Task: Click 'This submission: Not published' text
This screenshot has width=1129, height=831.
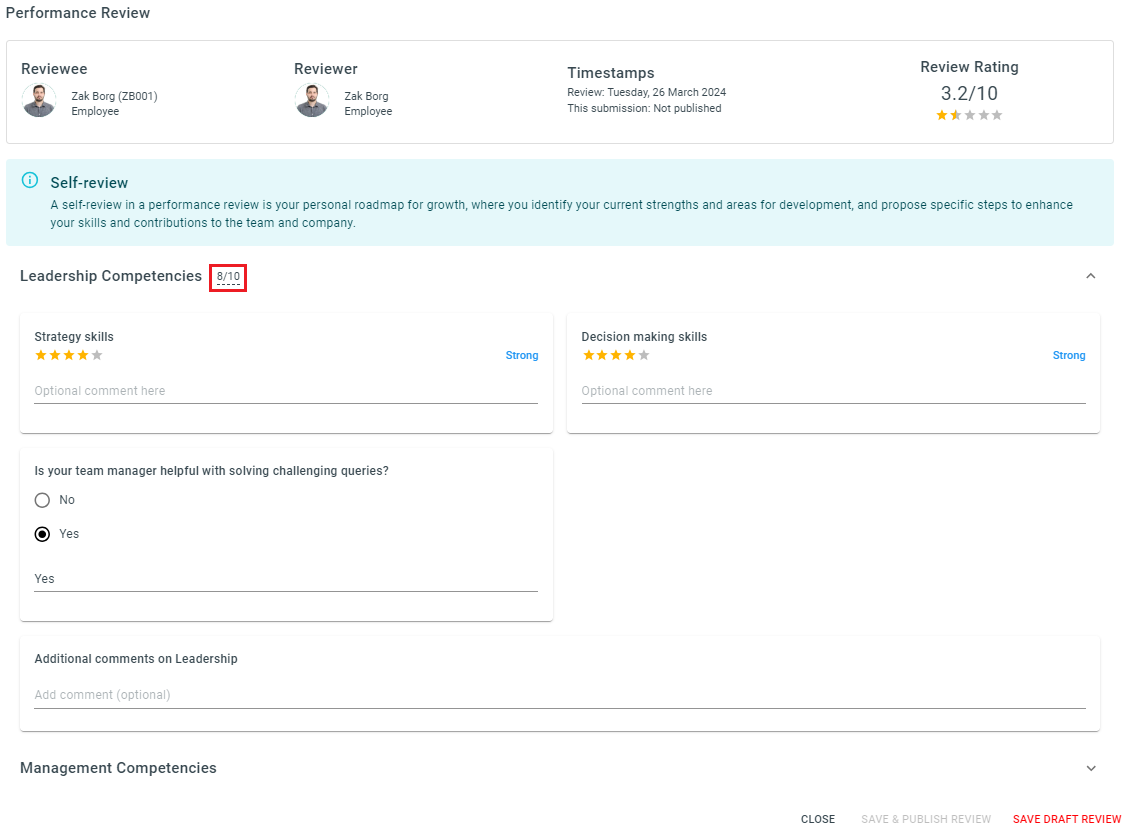Action: pos(644,108)
